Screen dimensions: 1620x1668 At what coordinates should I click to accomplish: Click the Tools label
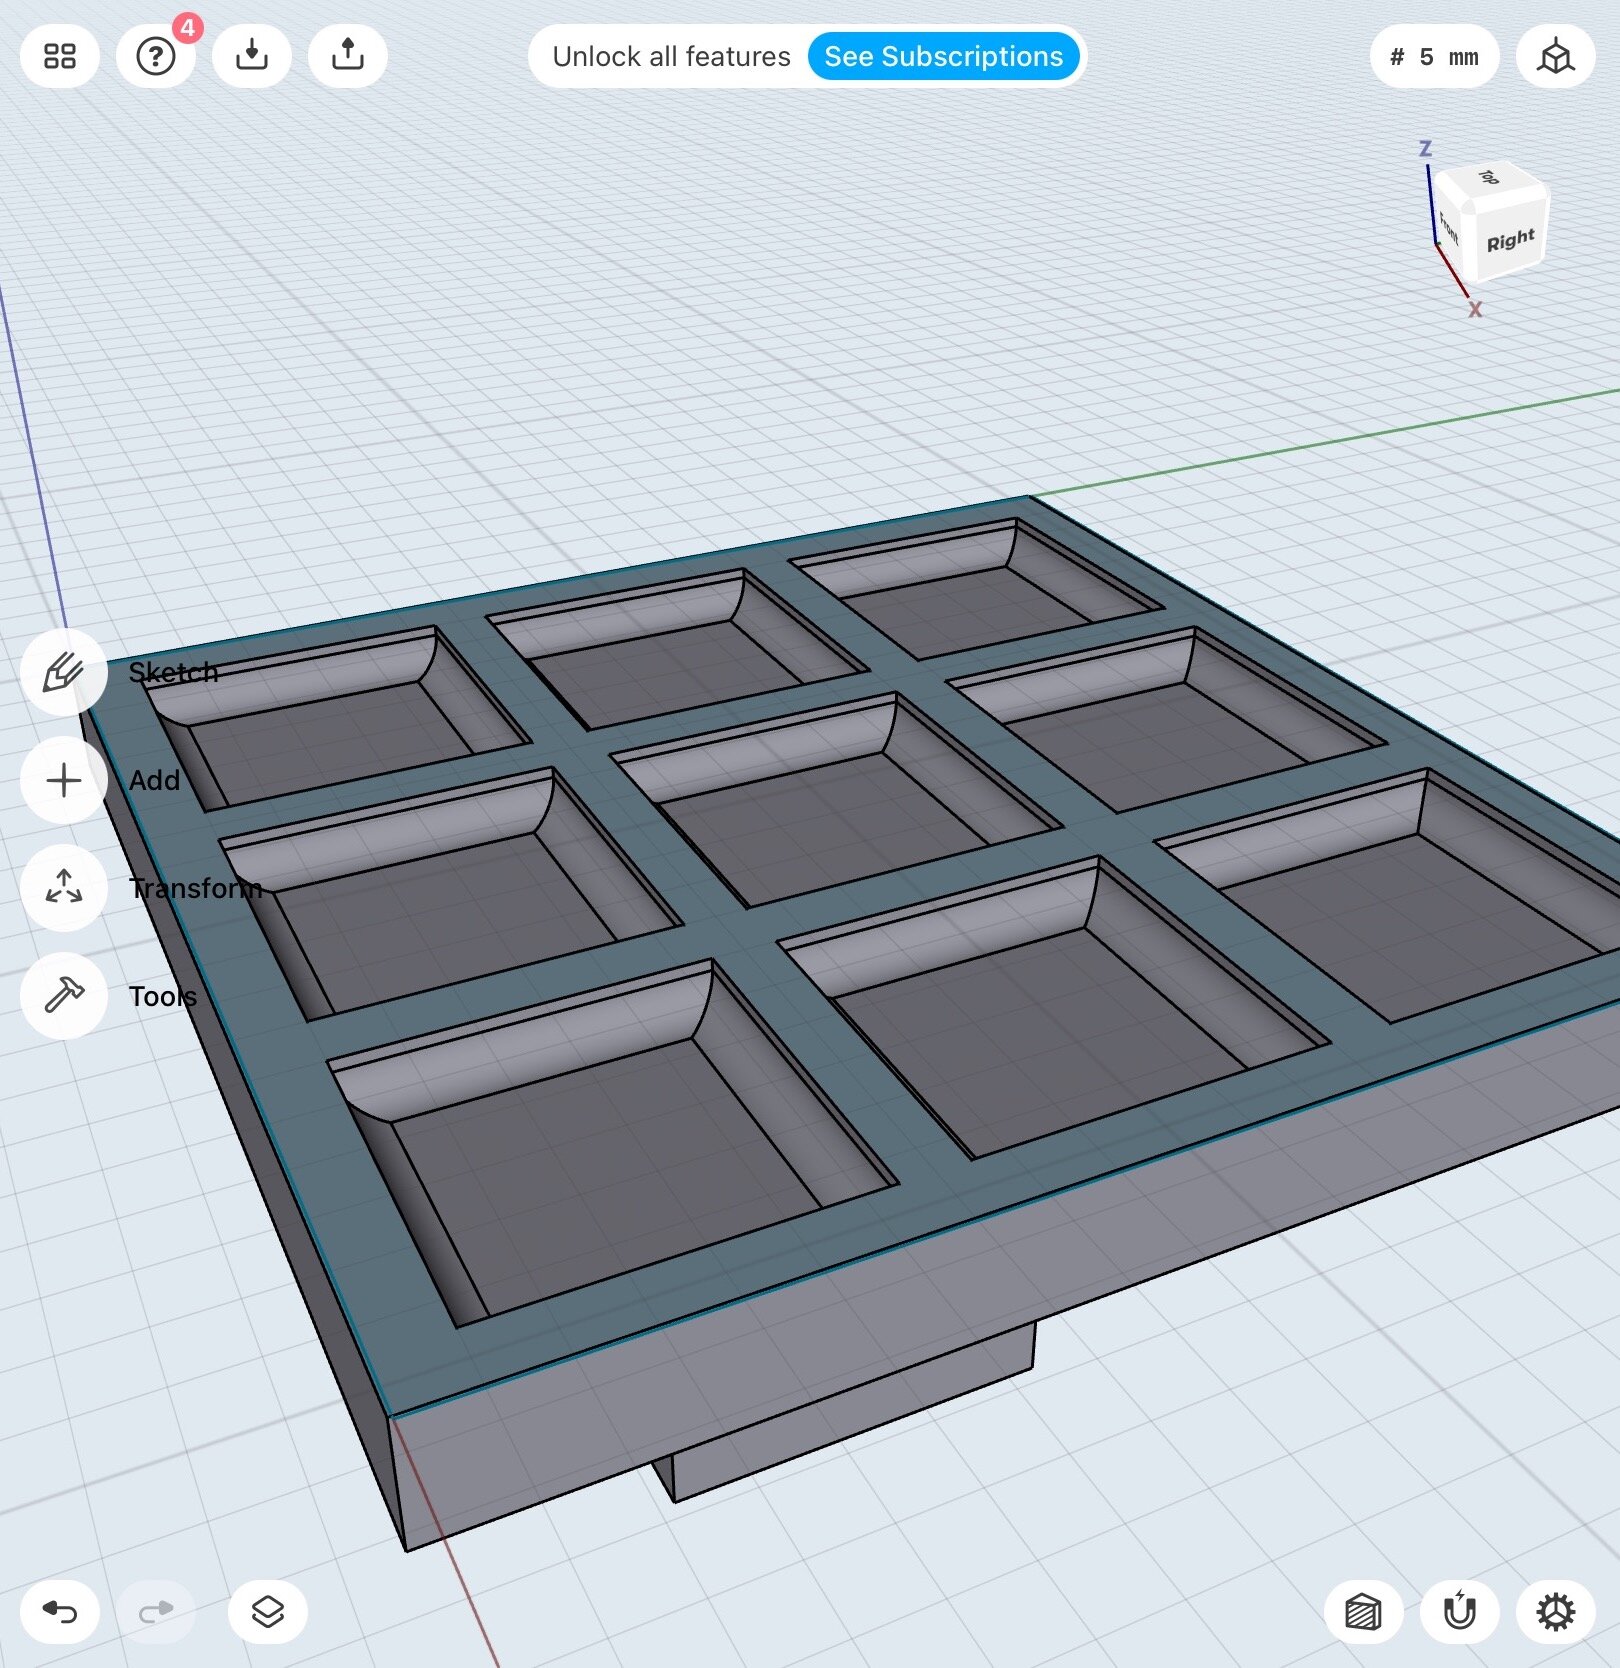coord(162,996)
